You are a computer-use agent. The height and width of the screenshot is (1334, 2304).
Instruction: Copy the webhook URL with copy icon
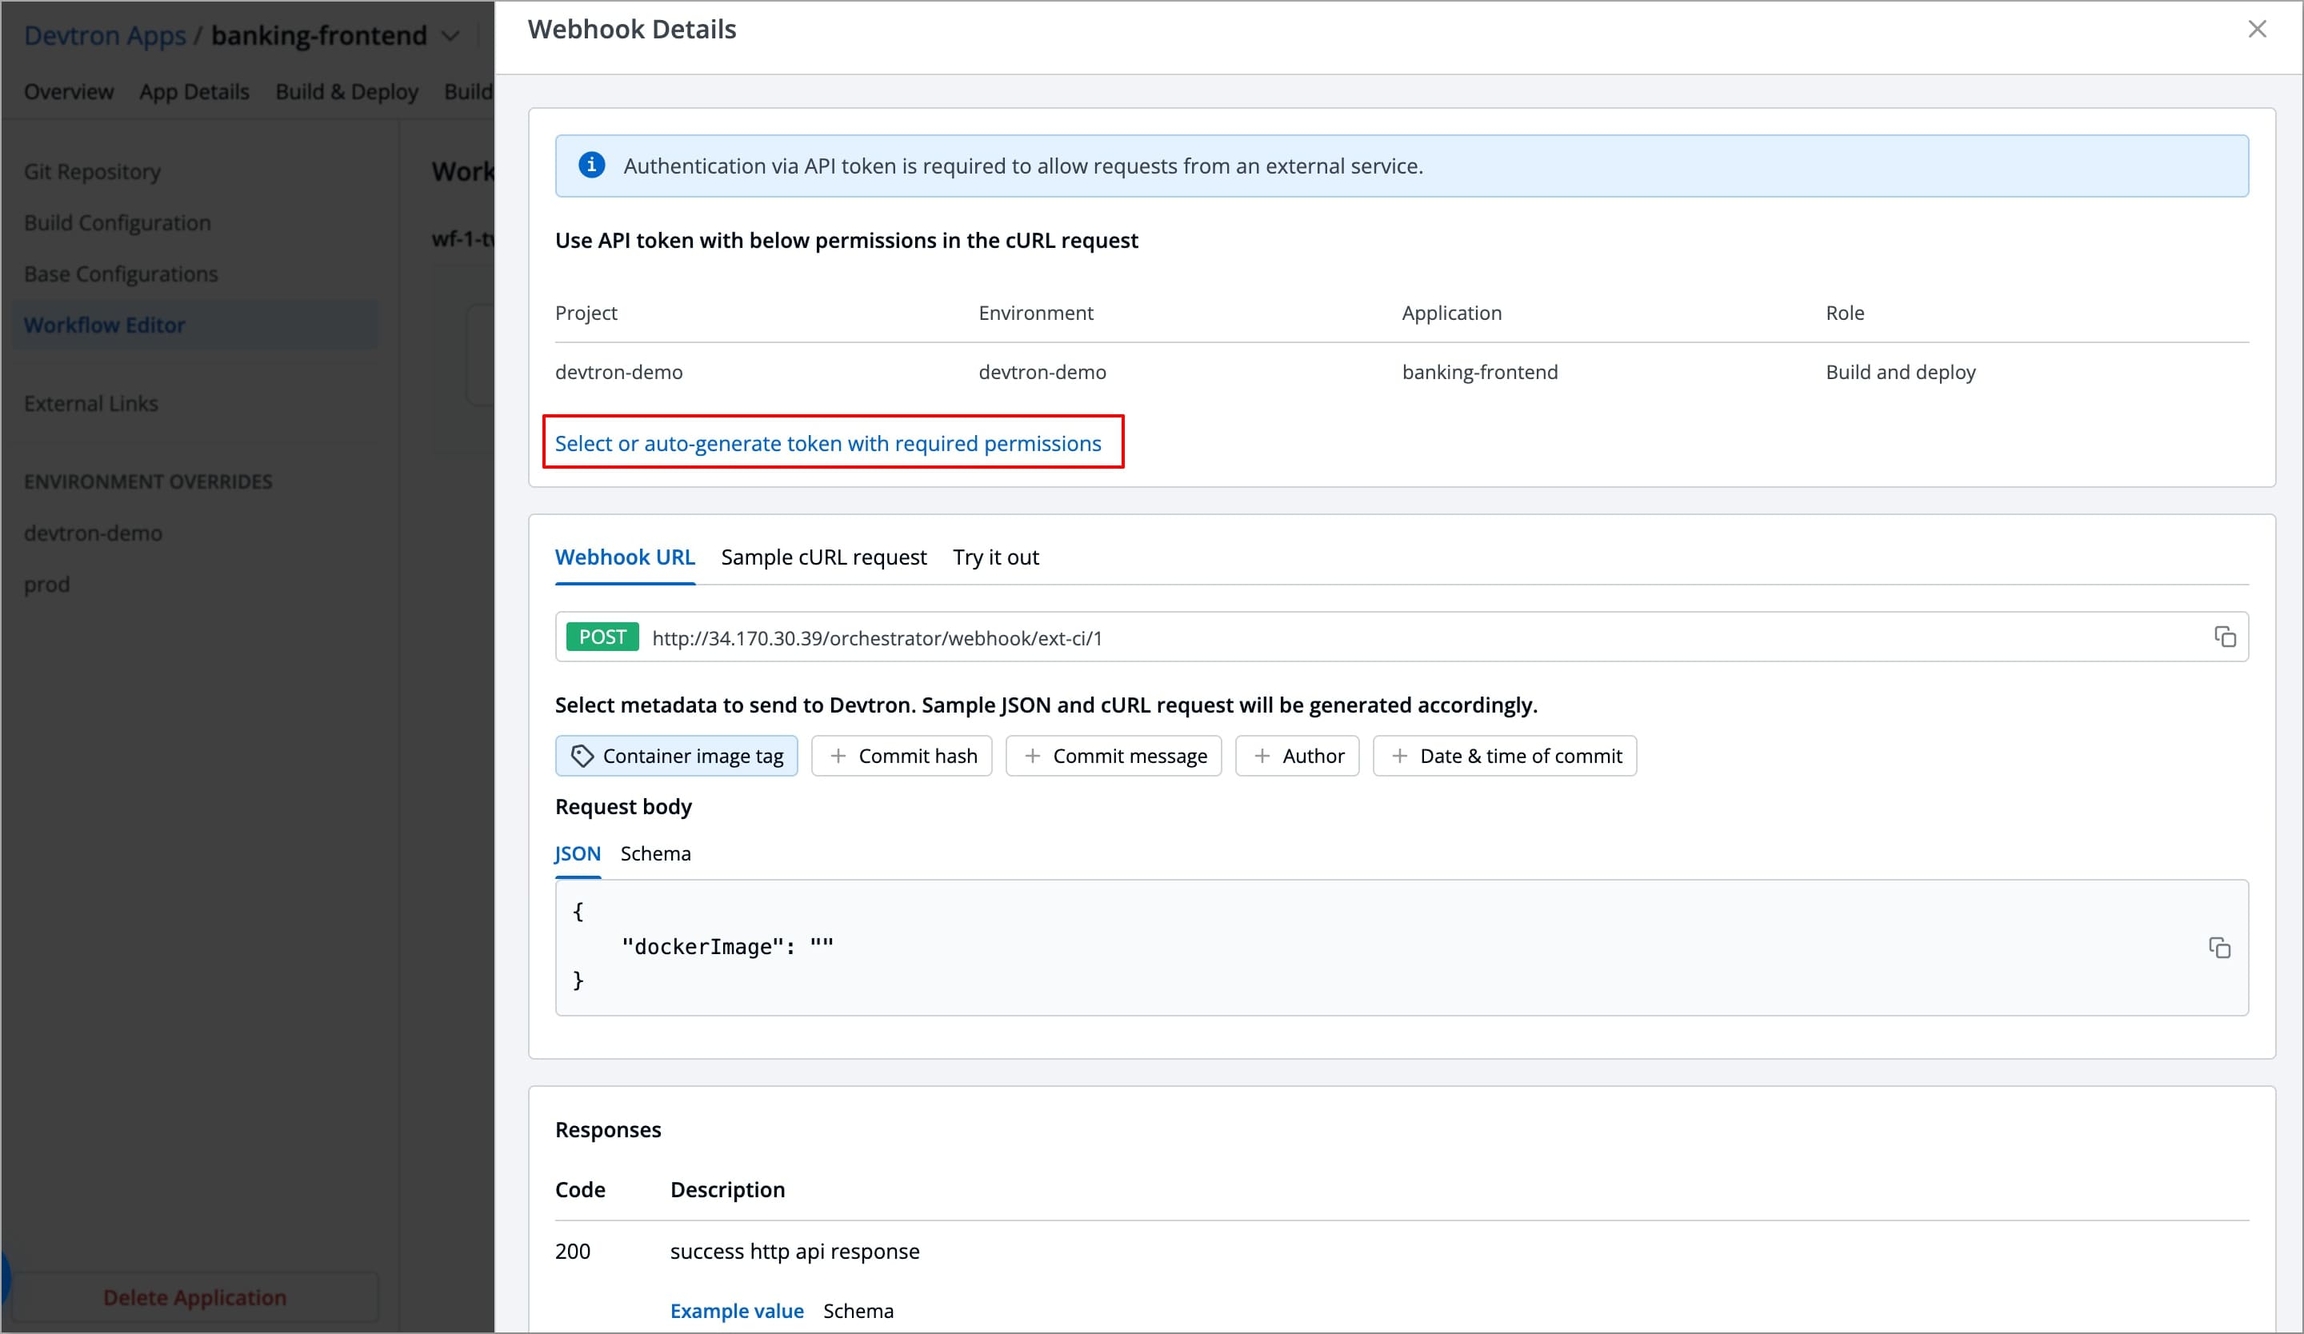tap(2224, 637)
